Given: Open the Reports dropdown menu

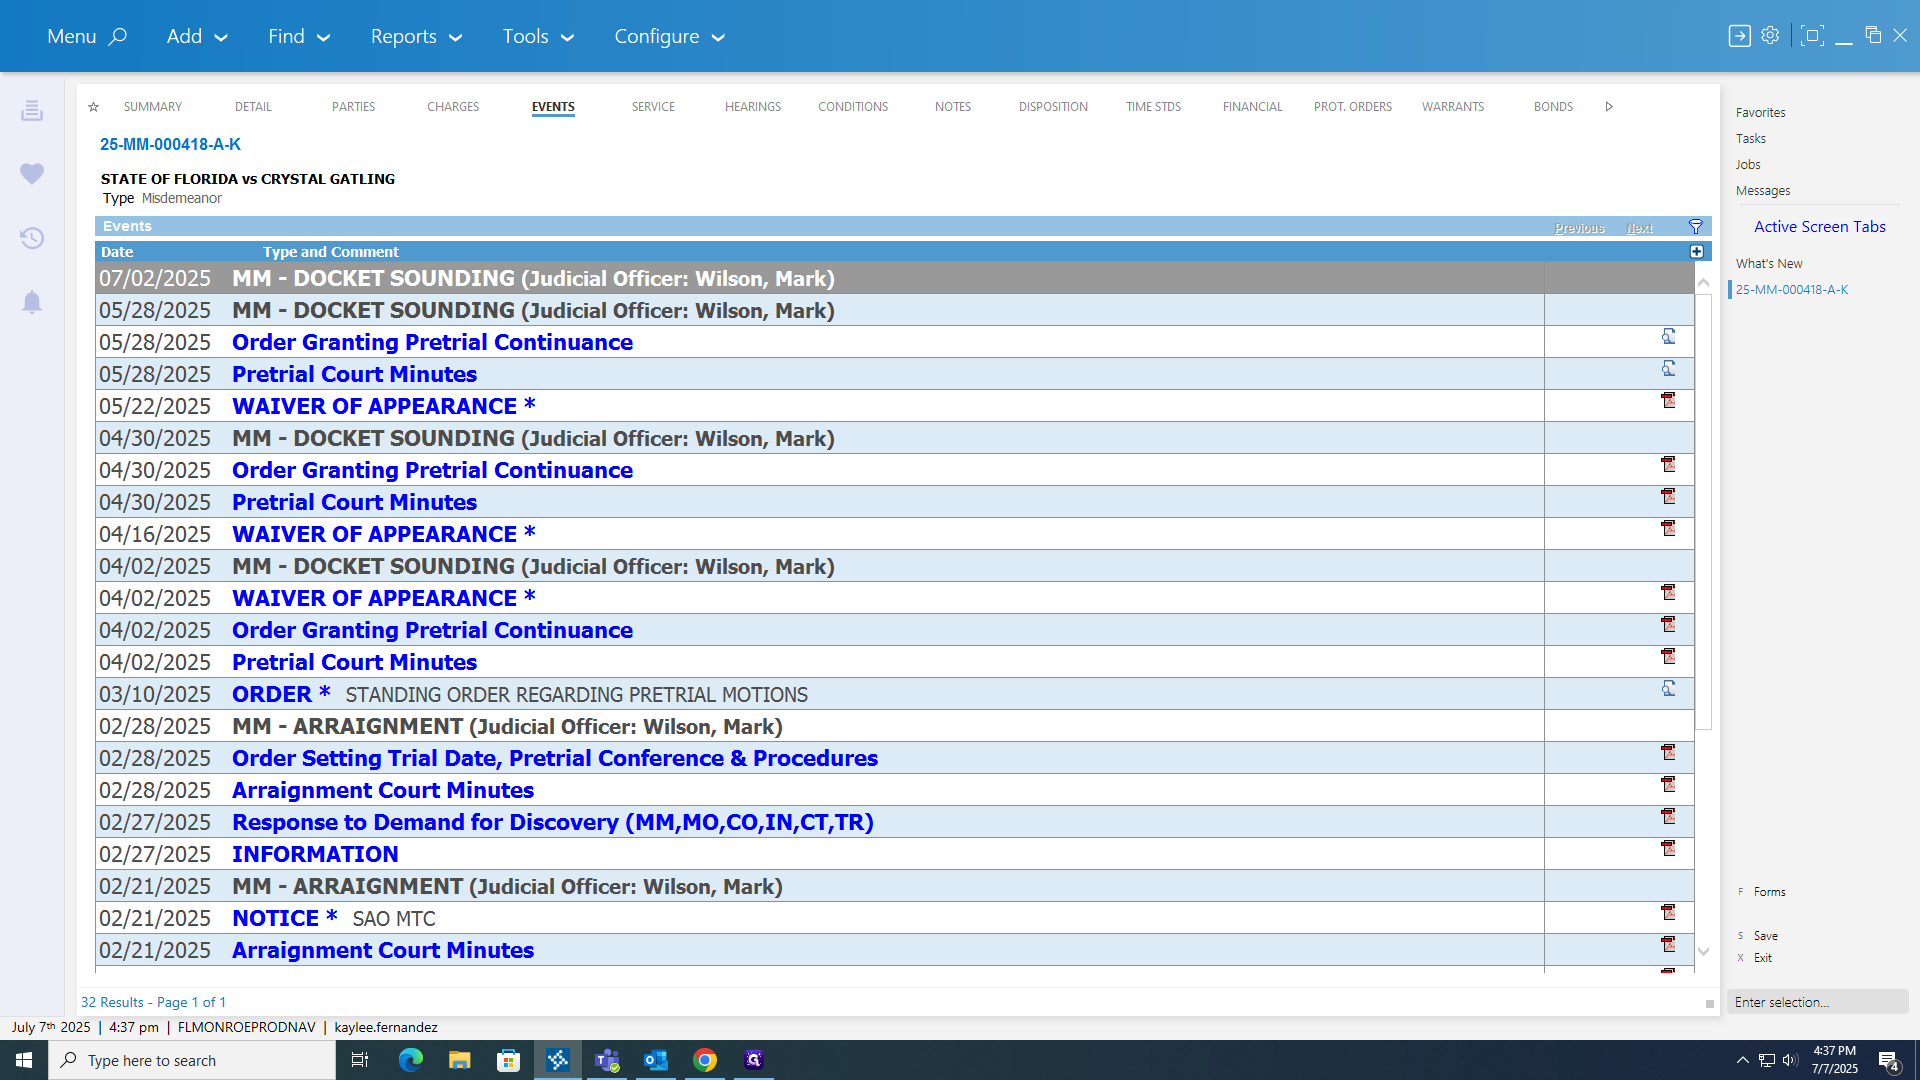Looking at the screenshot, I should [x=416, y=36].
